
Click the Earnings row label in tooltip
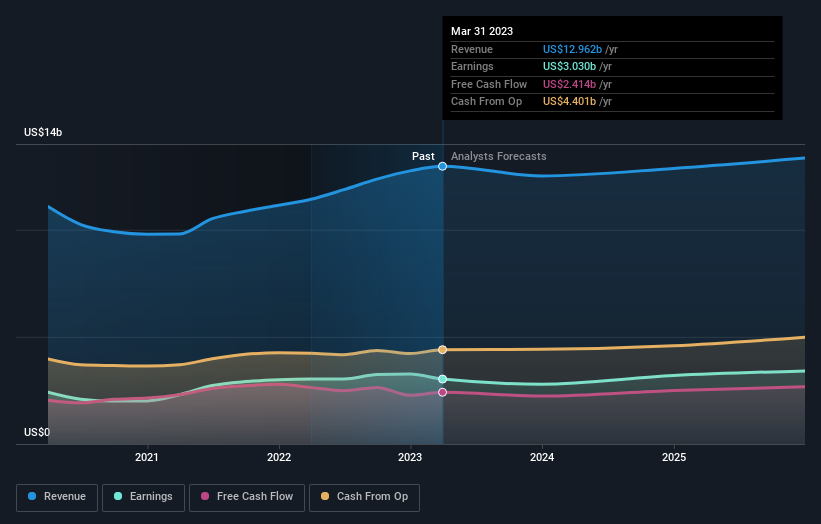(x=472, y=66)
